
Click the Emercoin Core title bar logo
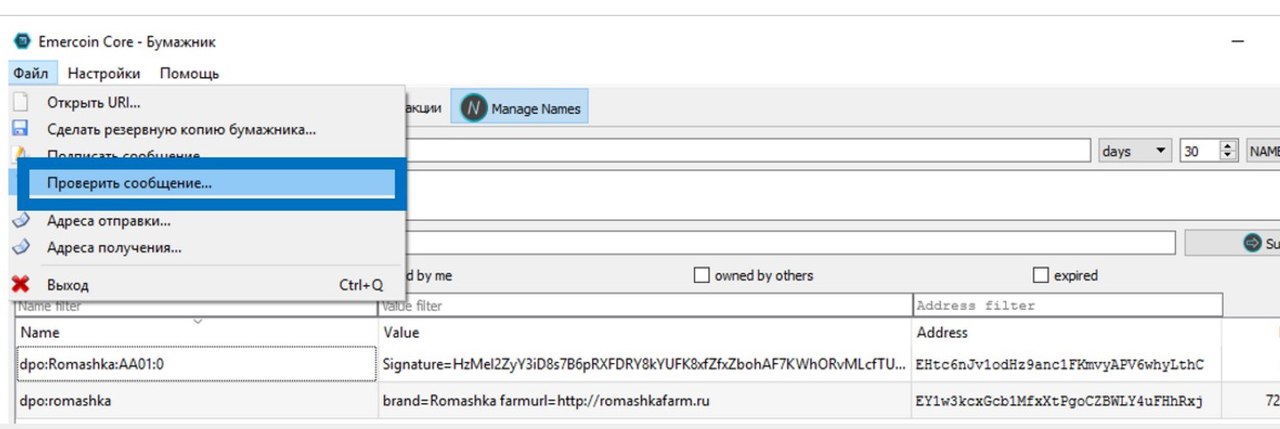pos(22,42)
